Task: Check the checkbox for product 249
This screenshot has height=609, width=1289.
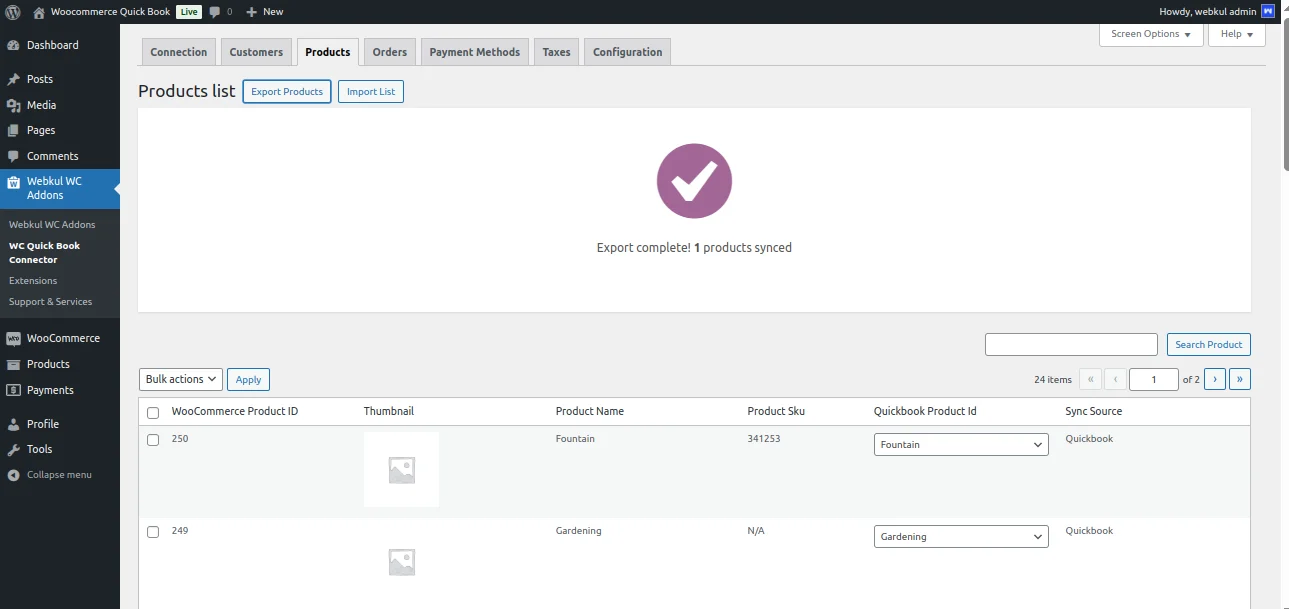Action: (x=153, y=531)
